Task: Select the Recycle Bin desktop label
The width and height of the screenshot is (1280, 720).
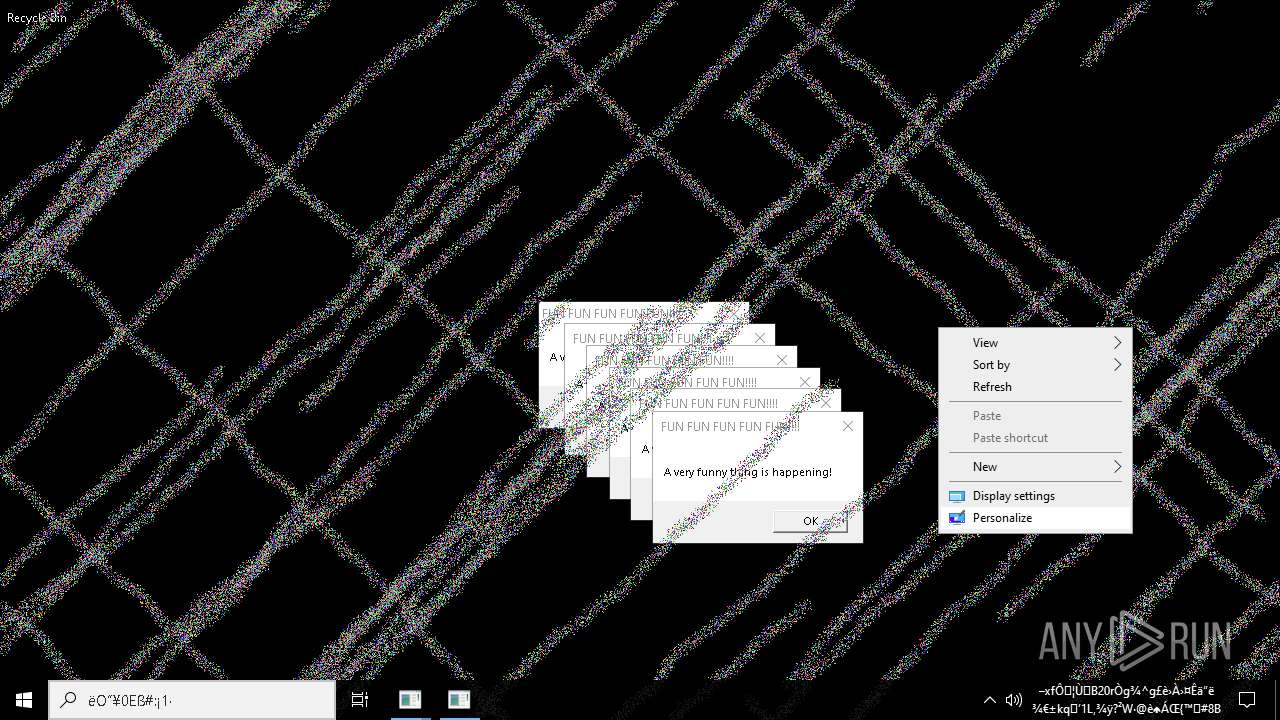Action: pos(37,18)
